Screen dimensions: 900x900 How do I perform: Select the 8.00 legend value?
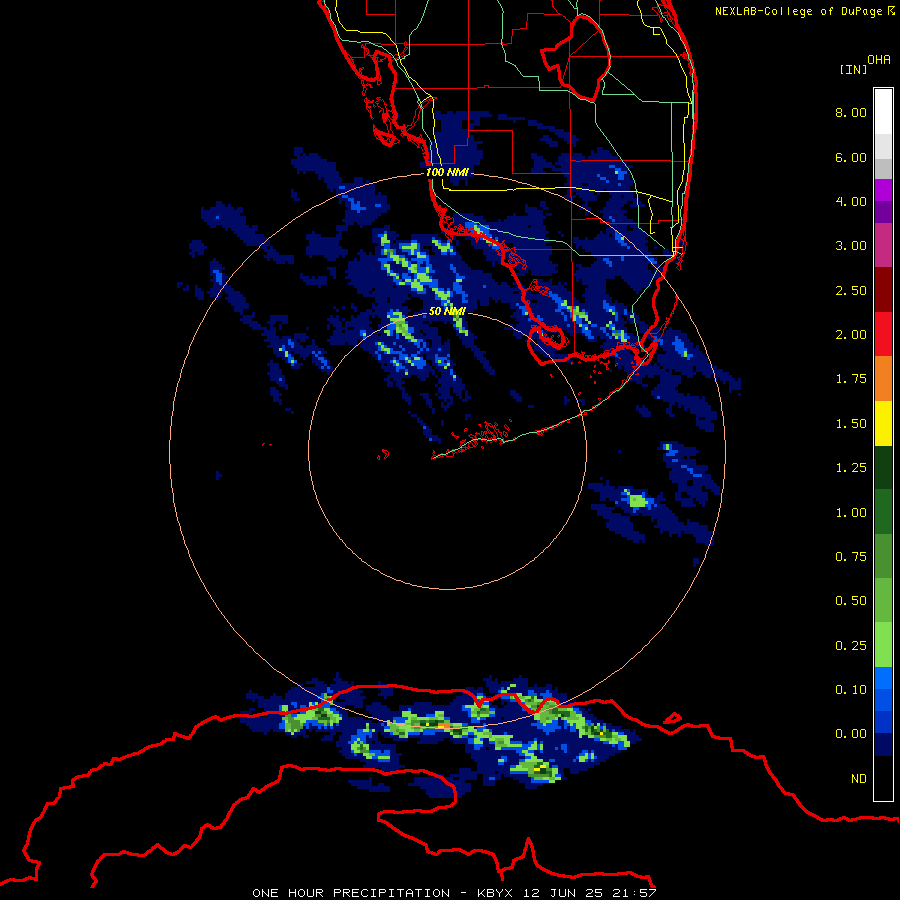tap(851, 112)
